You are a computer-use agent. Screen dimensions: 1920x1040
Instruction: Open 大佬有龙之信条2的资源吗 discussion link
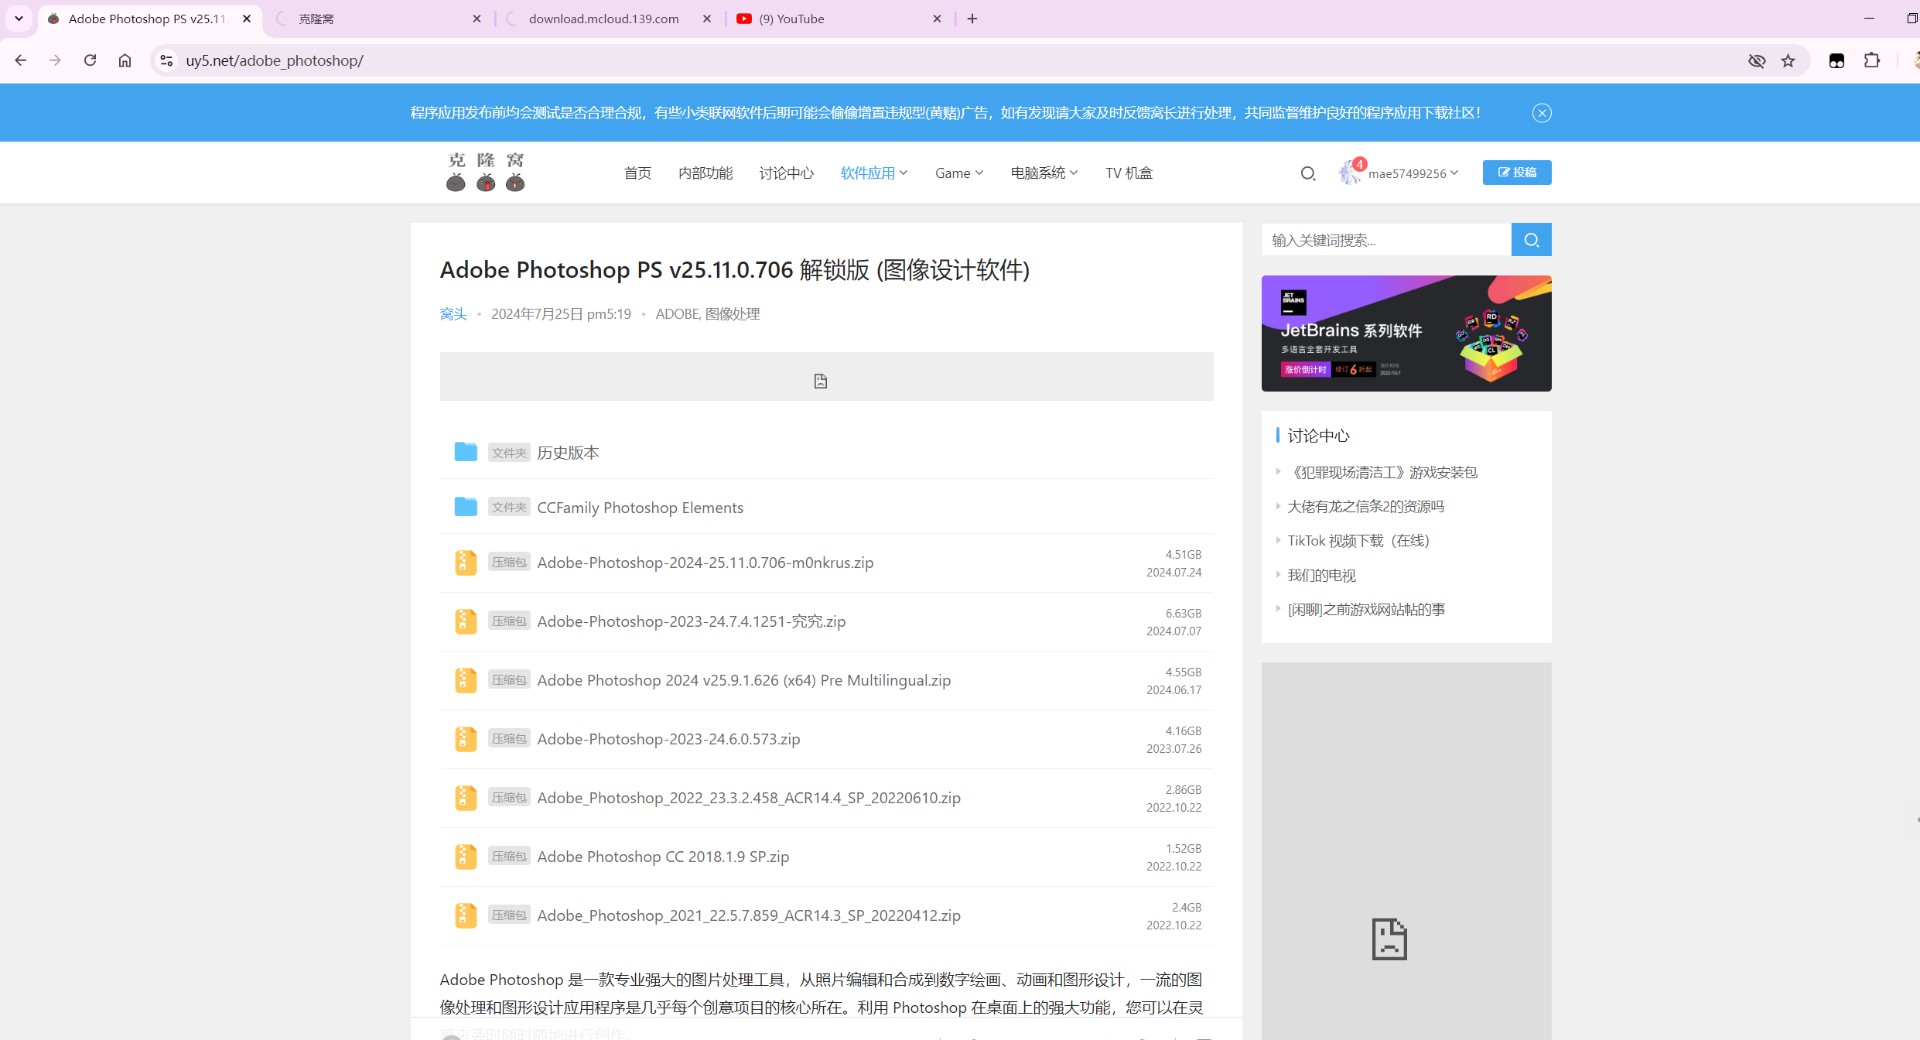(1365, 506)
